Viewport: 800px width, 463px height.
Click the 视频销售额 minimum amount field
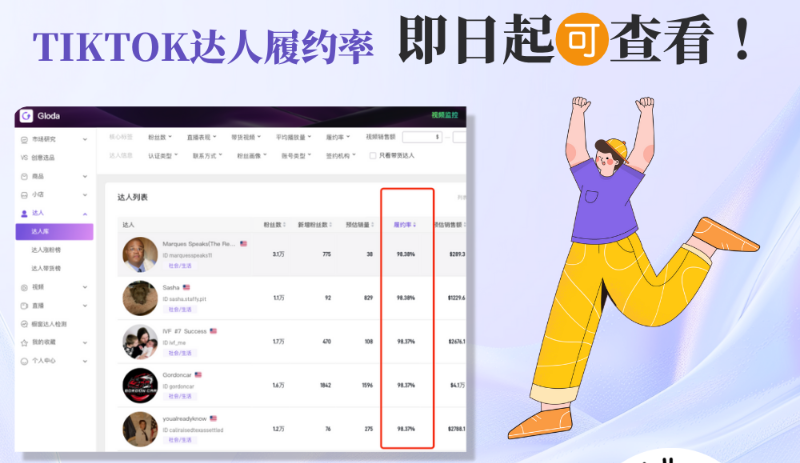(422, 137)
